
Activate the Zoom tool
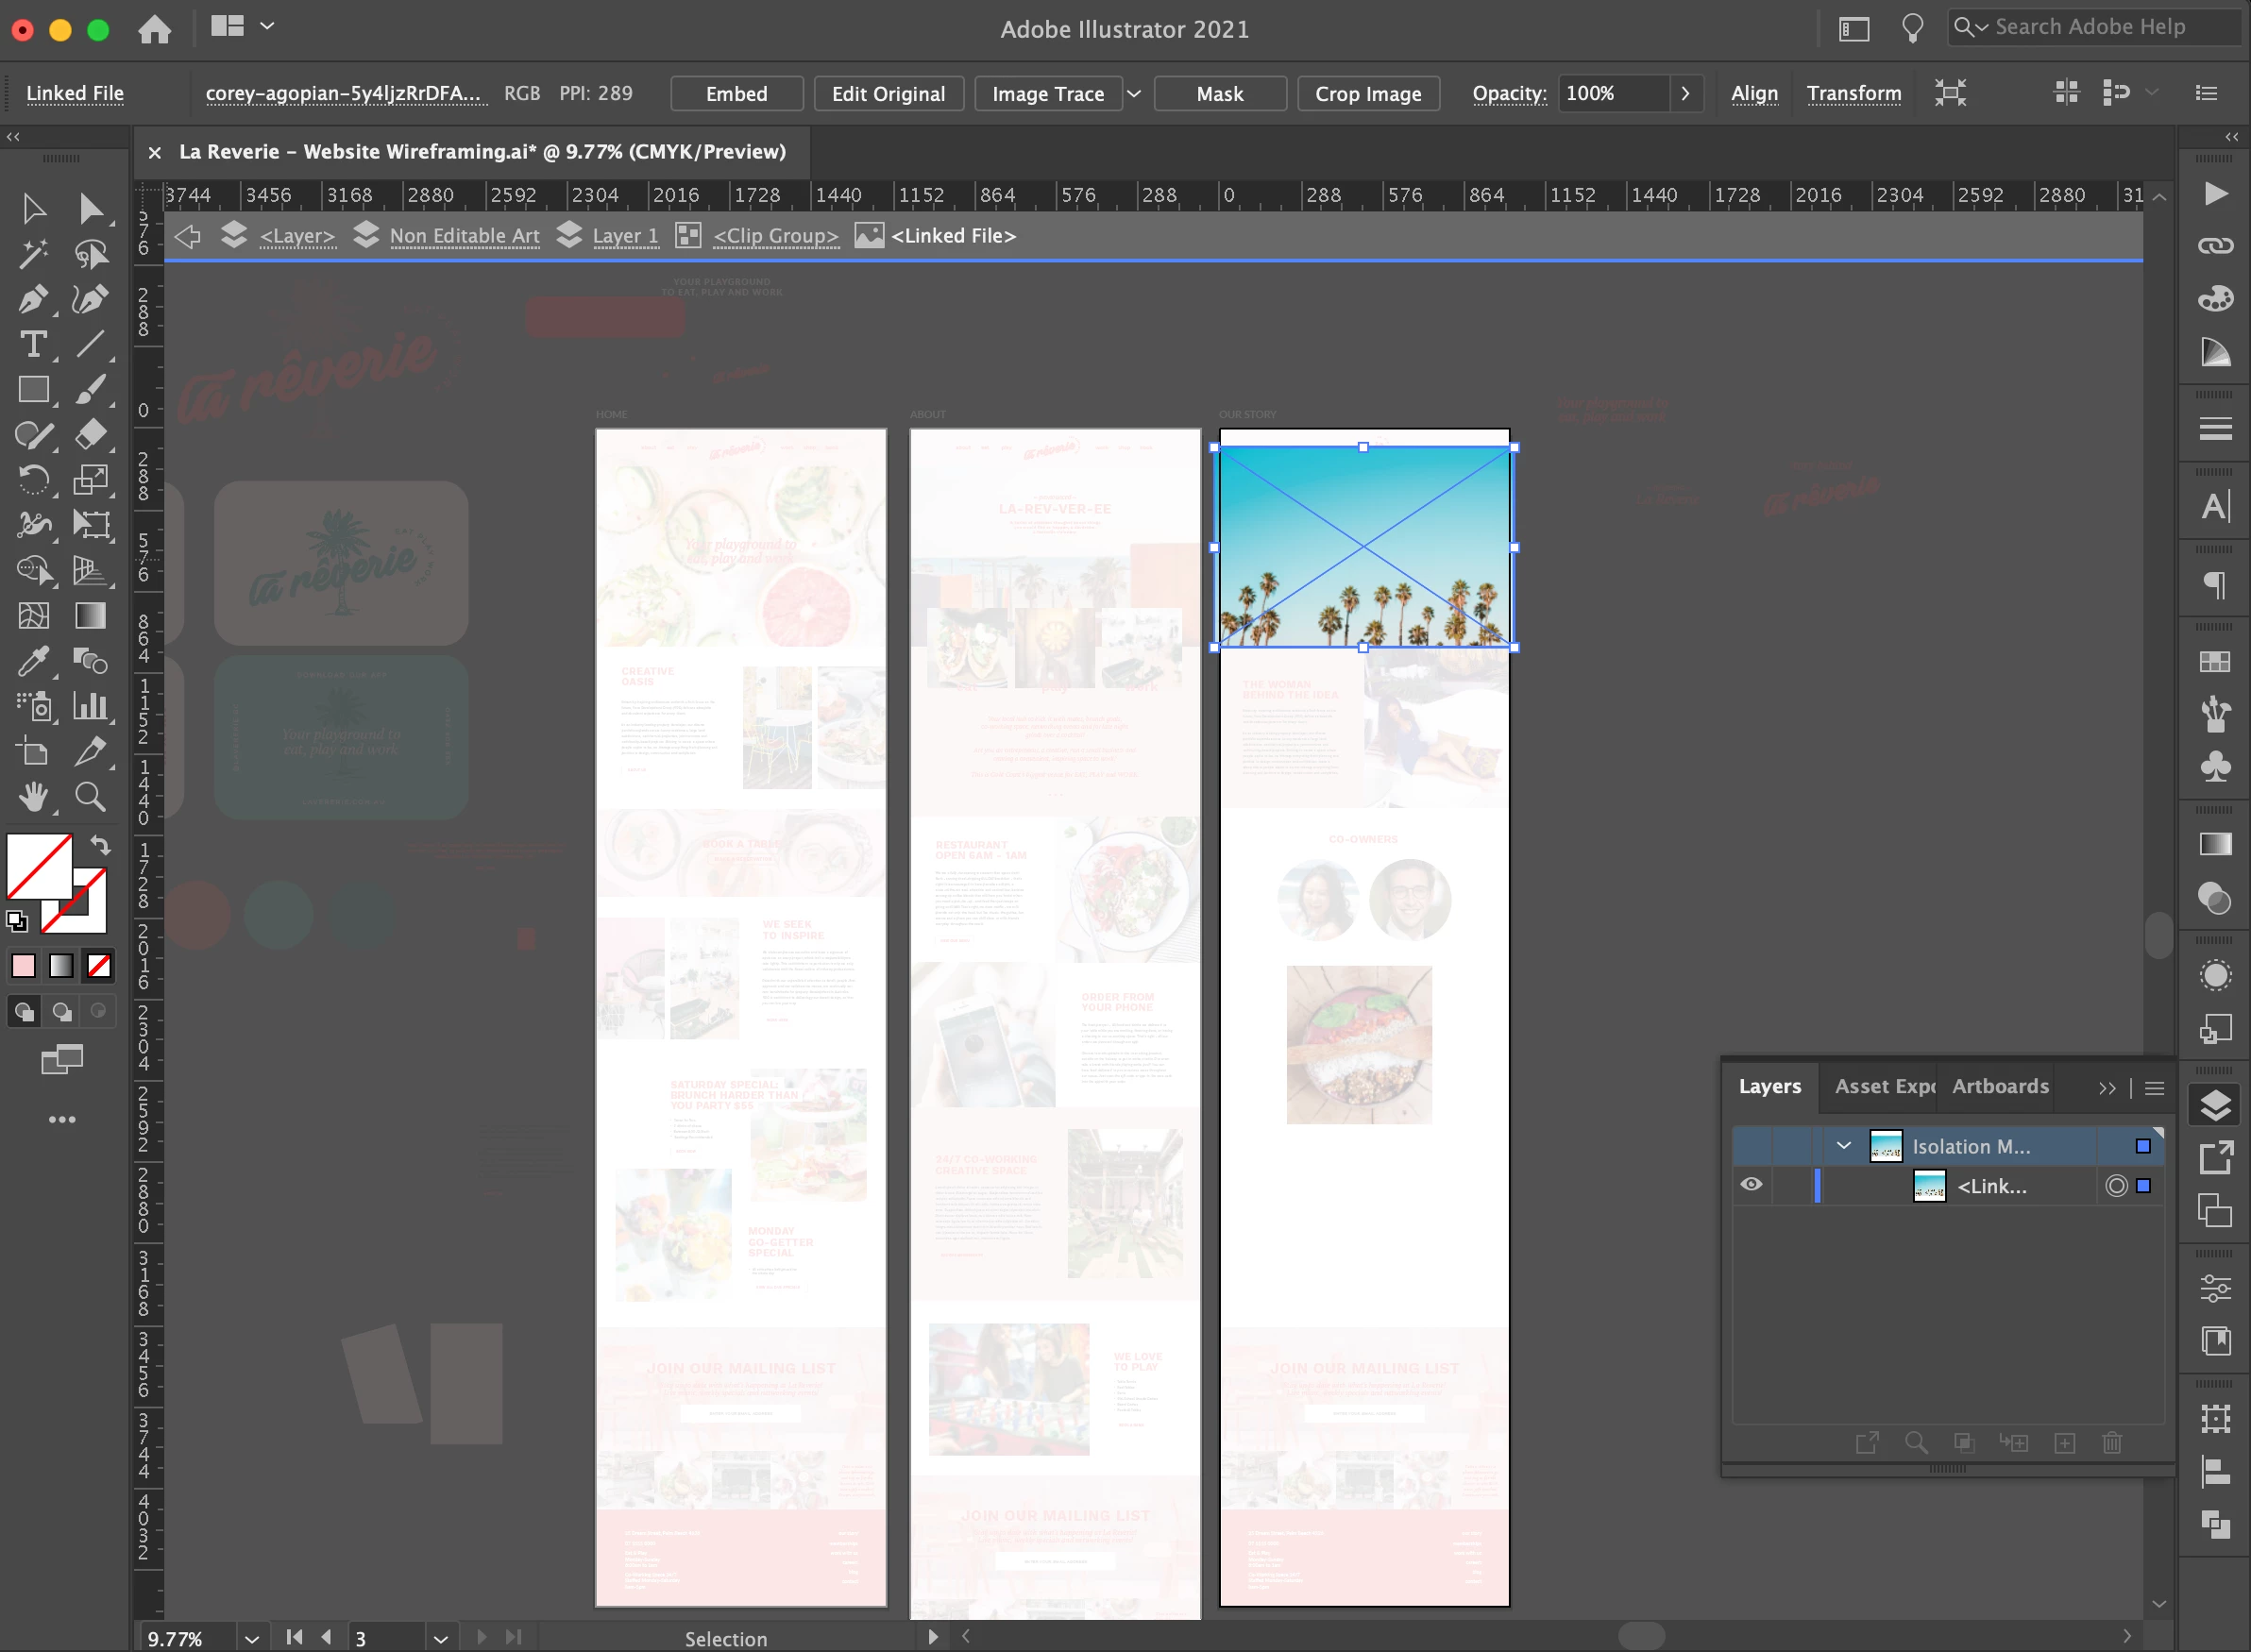90,797
